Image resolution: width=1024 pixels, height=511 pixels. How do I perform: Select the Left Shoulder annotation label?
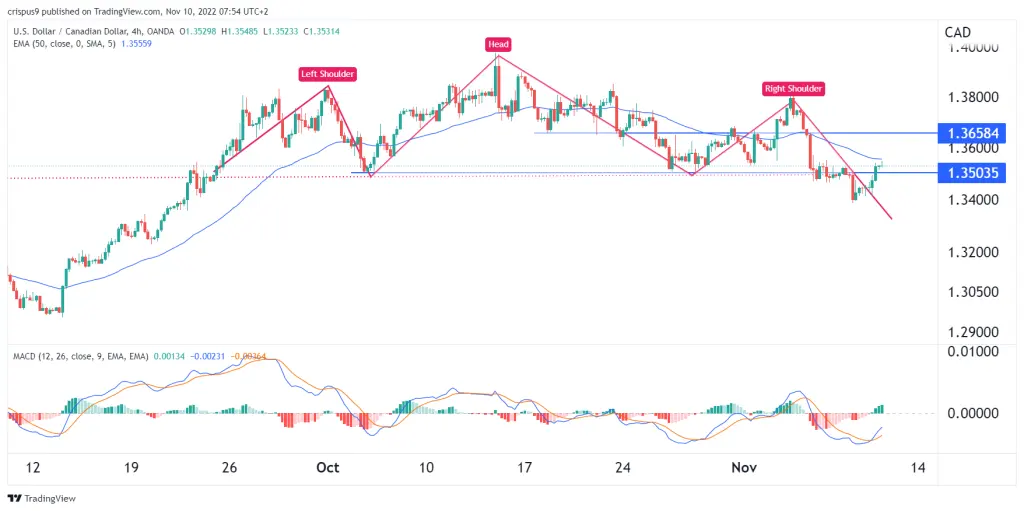point(327,74)
